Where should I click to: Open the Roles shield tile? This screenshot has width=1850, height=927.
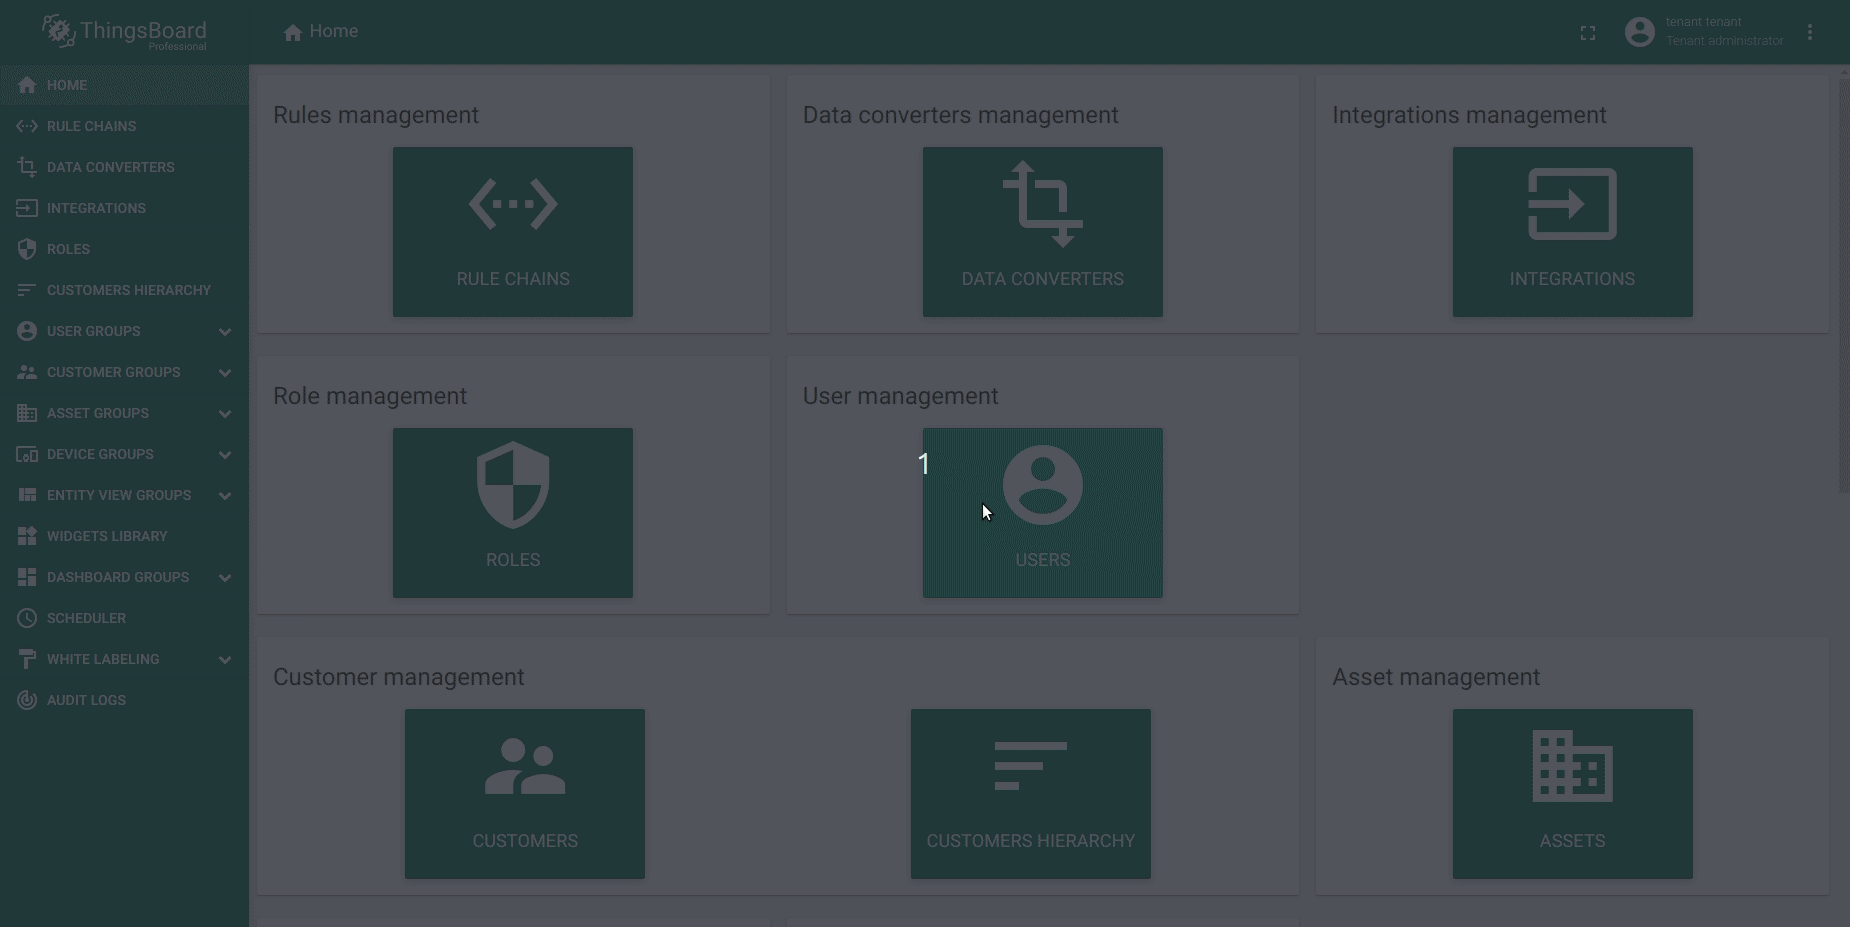512,513
